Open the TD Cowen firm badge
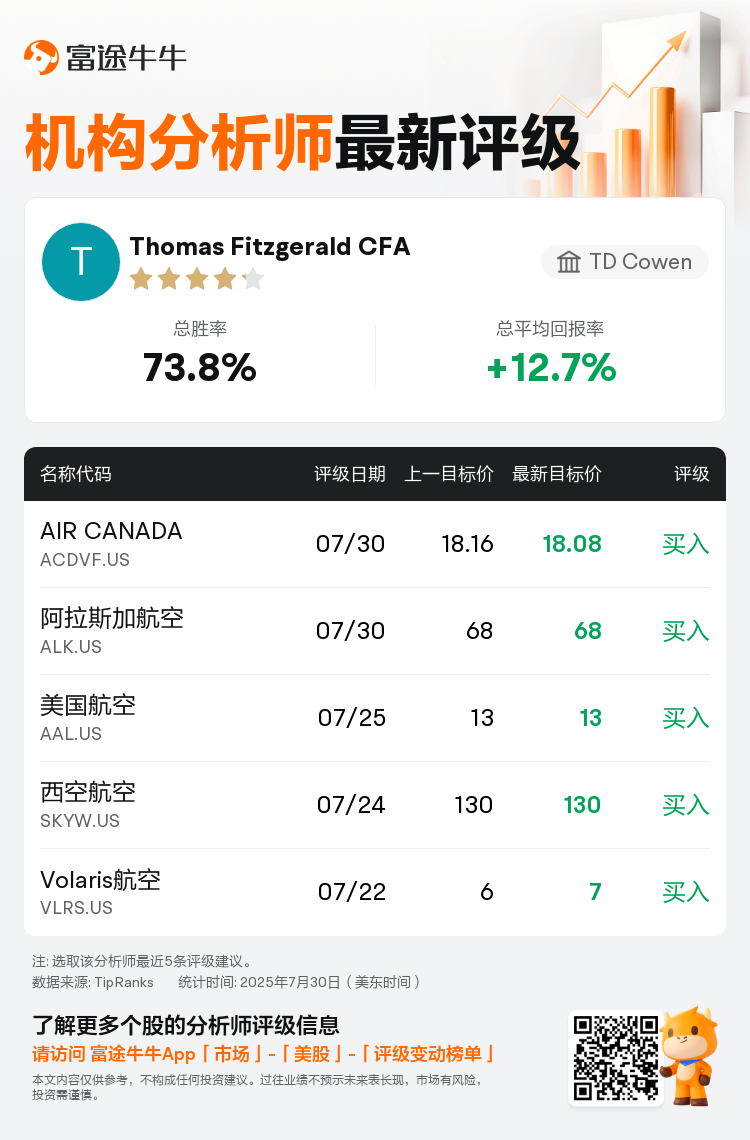750x1140 pixels. pyautogui.click(x=625, y=262)
